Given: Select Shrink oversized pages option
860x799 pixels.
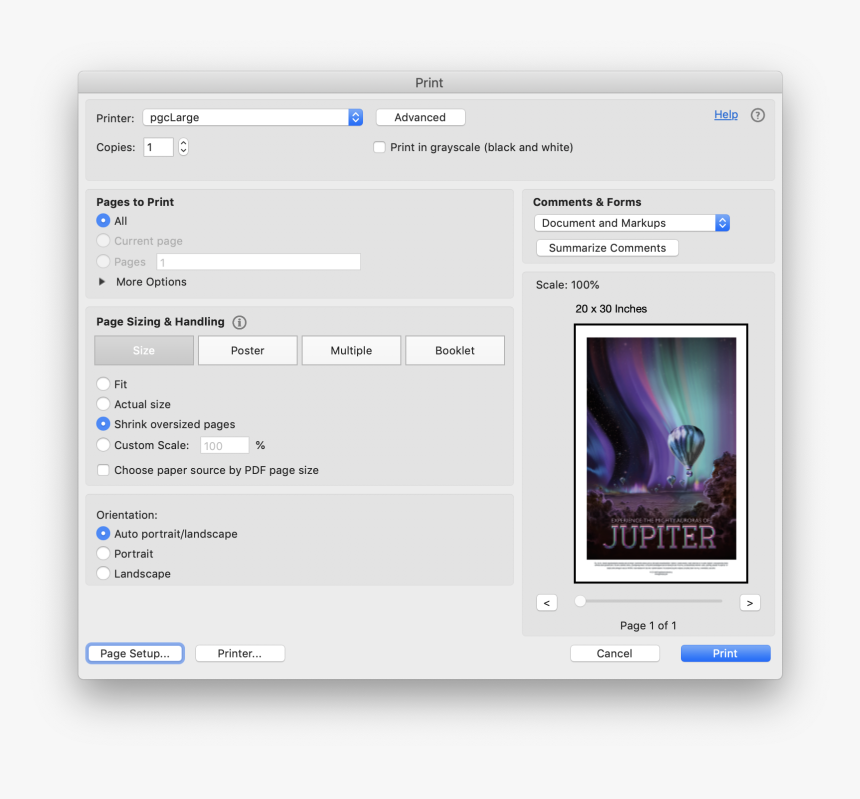Looking at the screenshot, I should click(103, 424).
